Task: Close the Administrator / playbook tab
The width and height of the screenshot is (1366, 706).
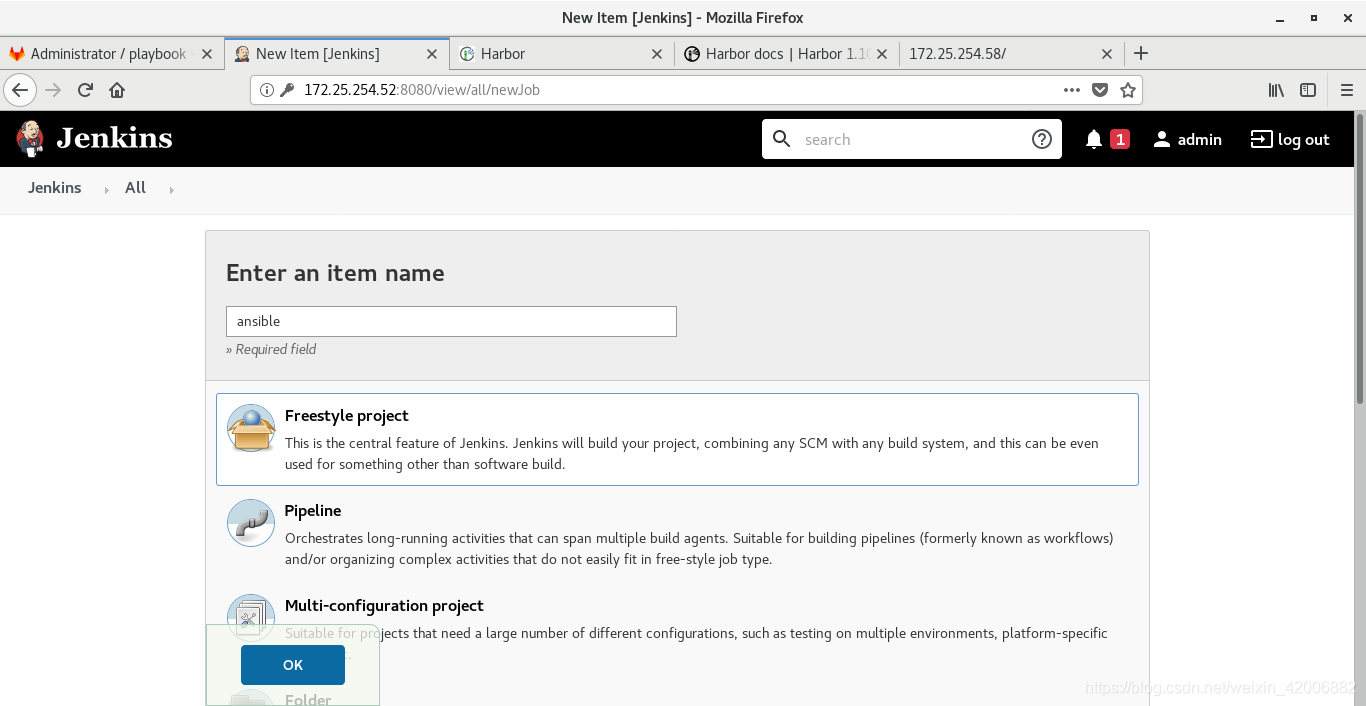Action: pyautogui.click(x=207, y=54)
